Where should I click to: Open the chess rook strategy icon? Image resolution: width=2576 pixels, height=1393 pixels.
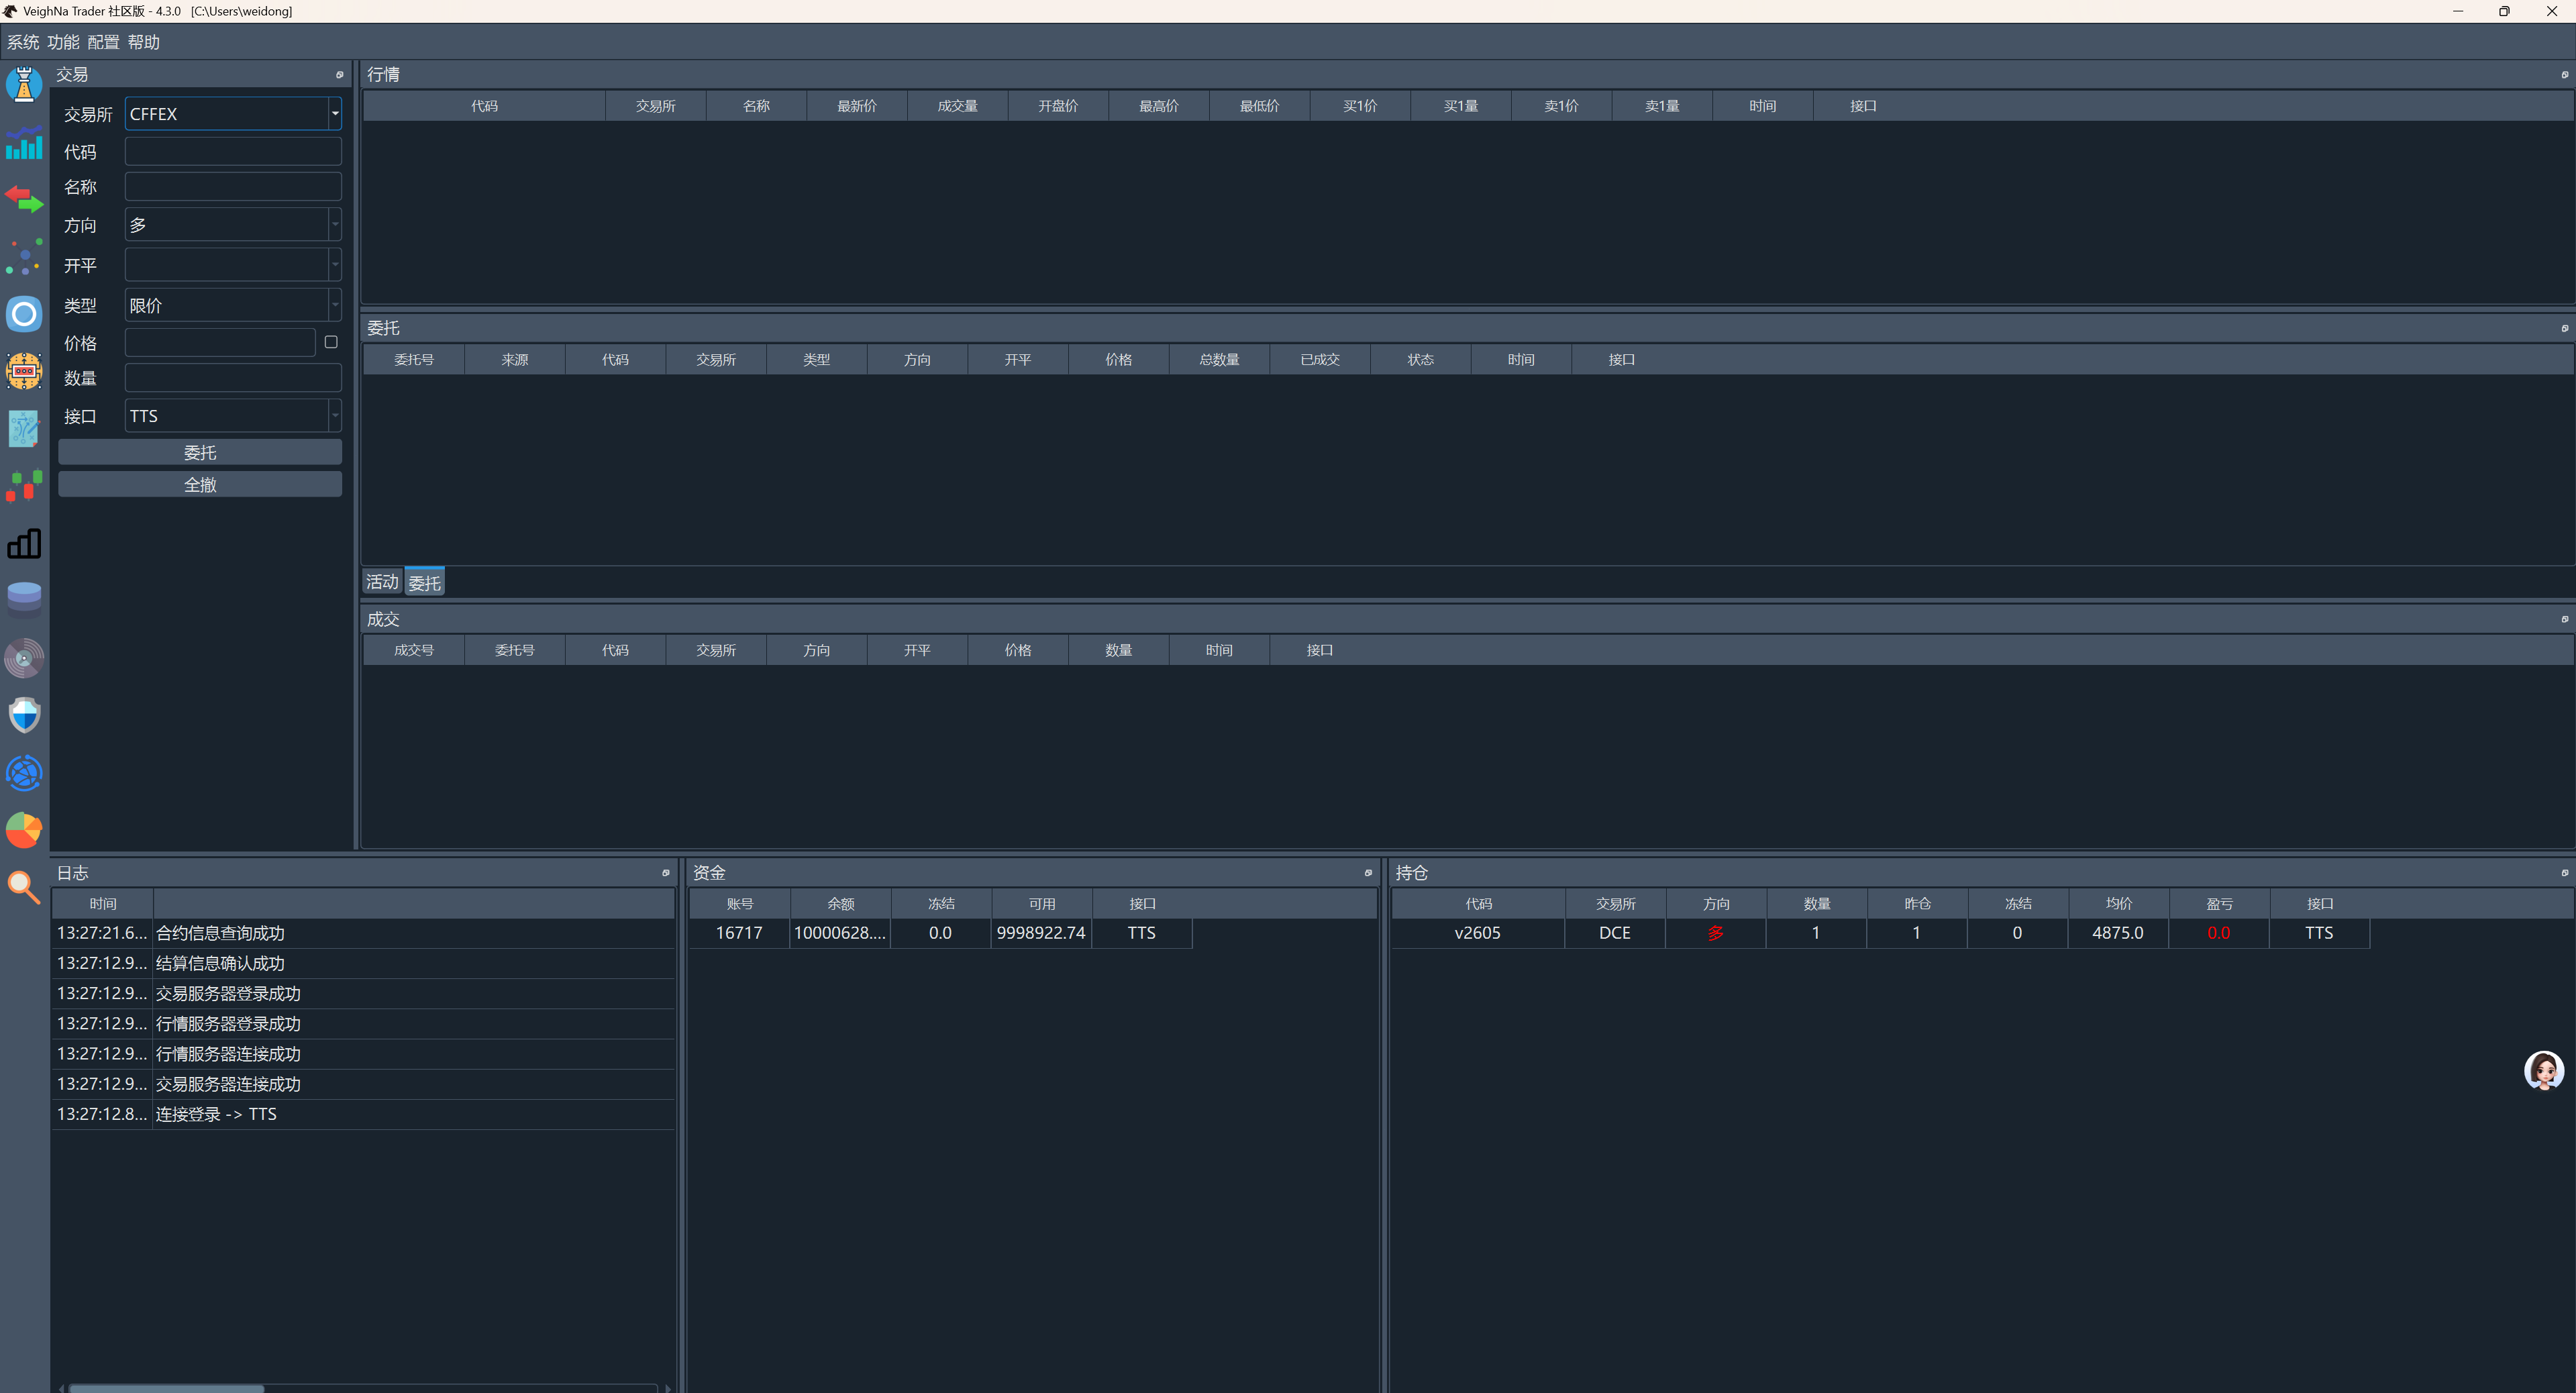pos(24,84)
